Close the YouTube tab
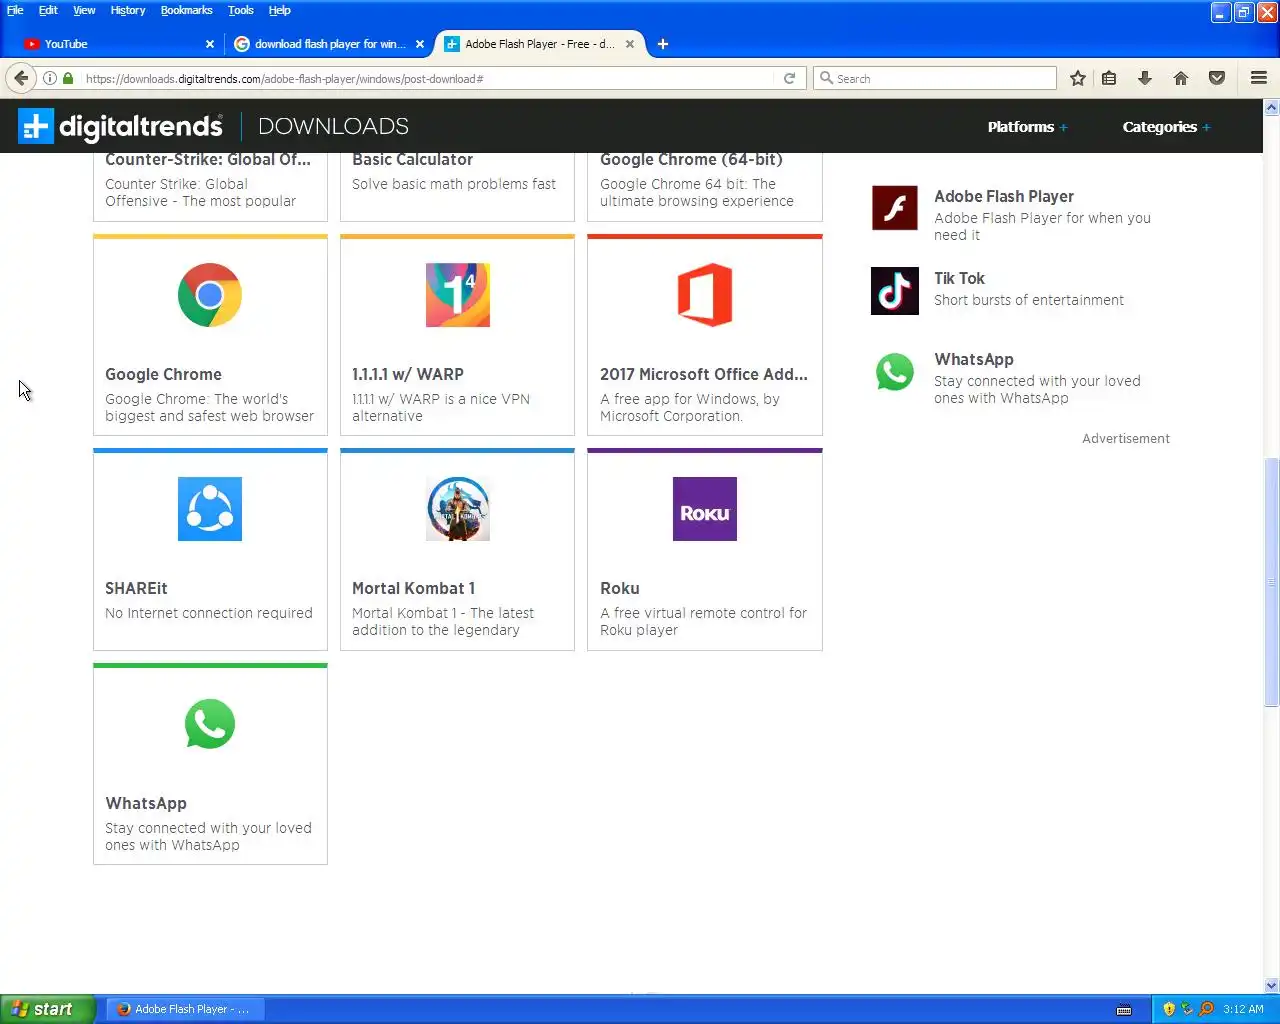Screen dimensions: 1280x1024 point(209,44)
